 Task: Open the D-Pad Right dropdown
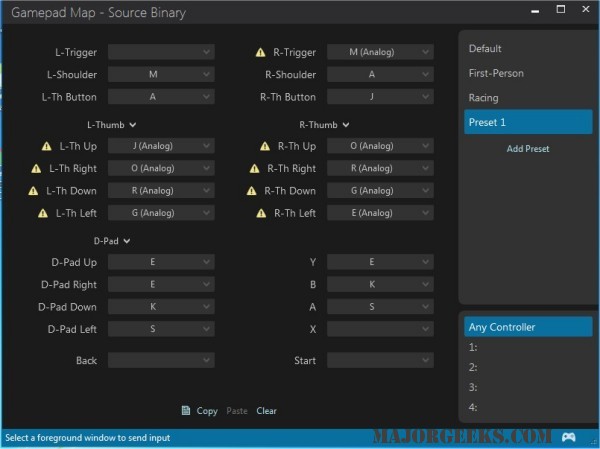pos(161,284)
